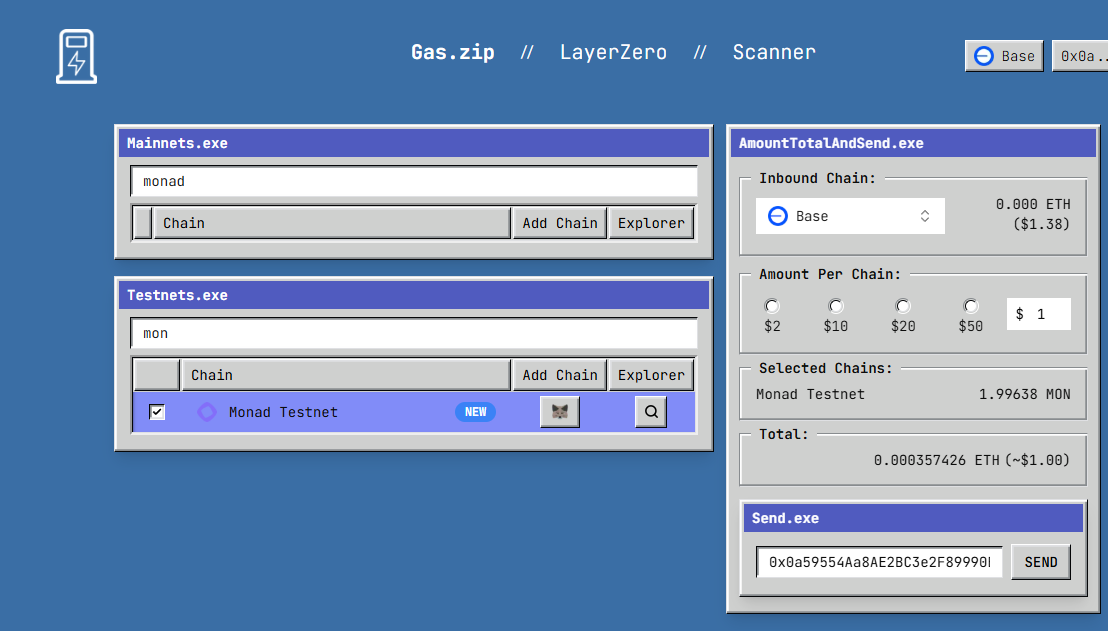Viewport: 1108px width, 631px height.
Task: Click the up-down arrows on Inbound Chain selector
Action: coord(924,216)
